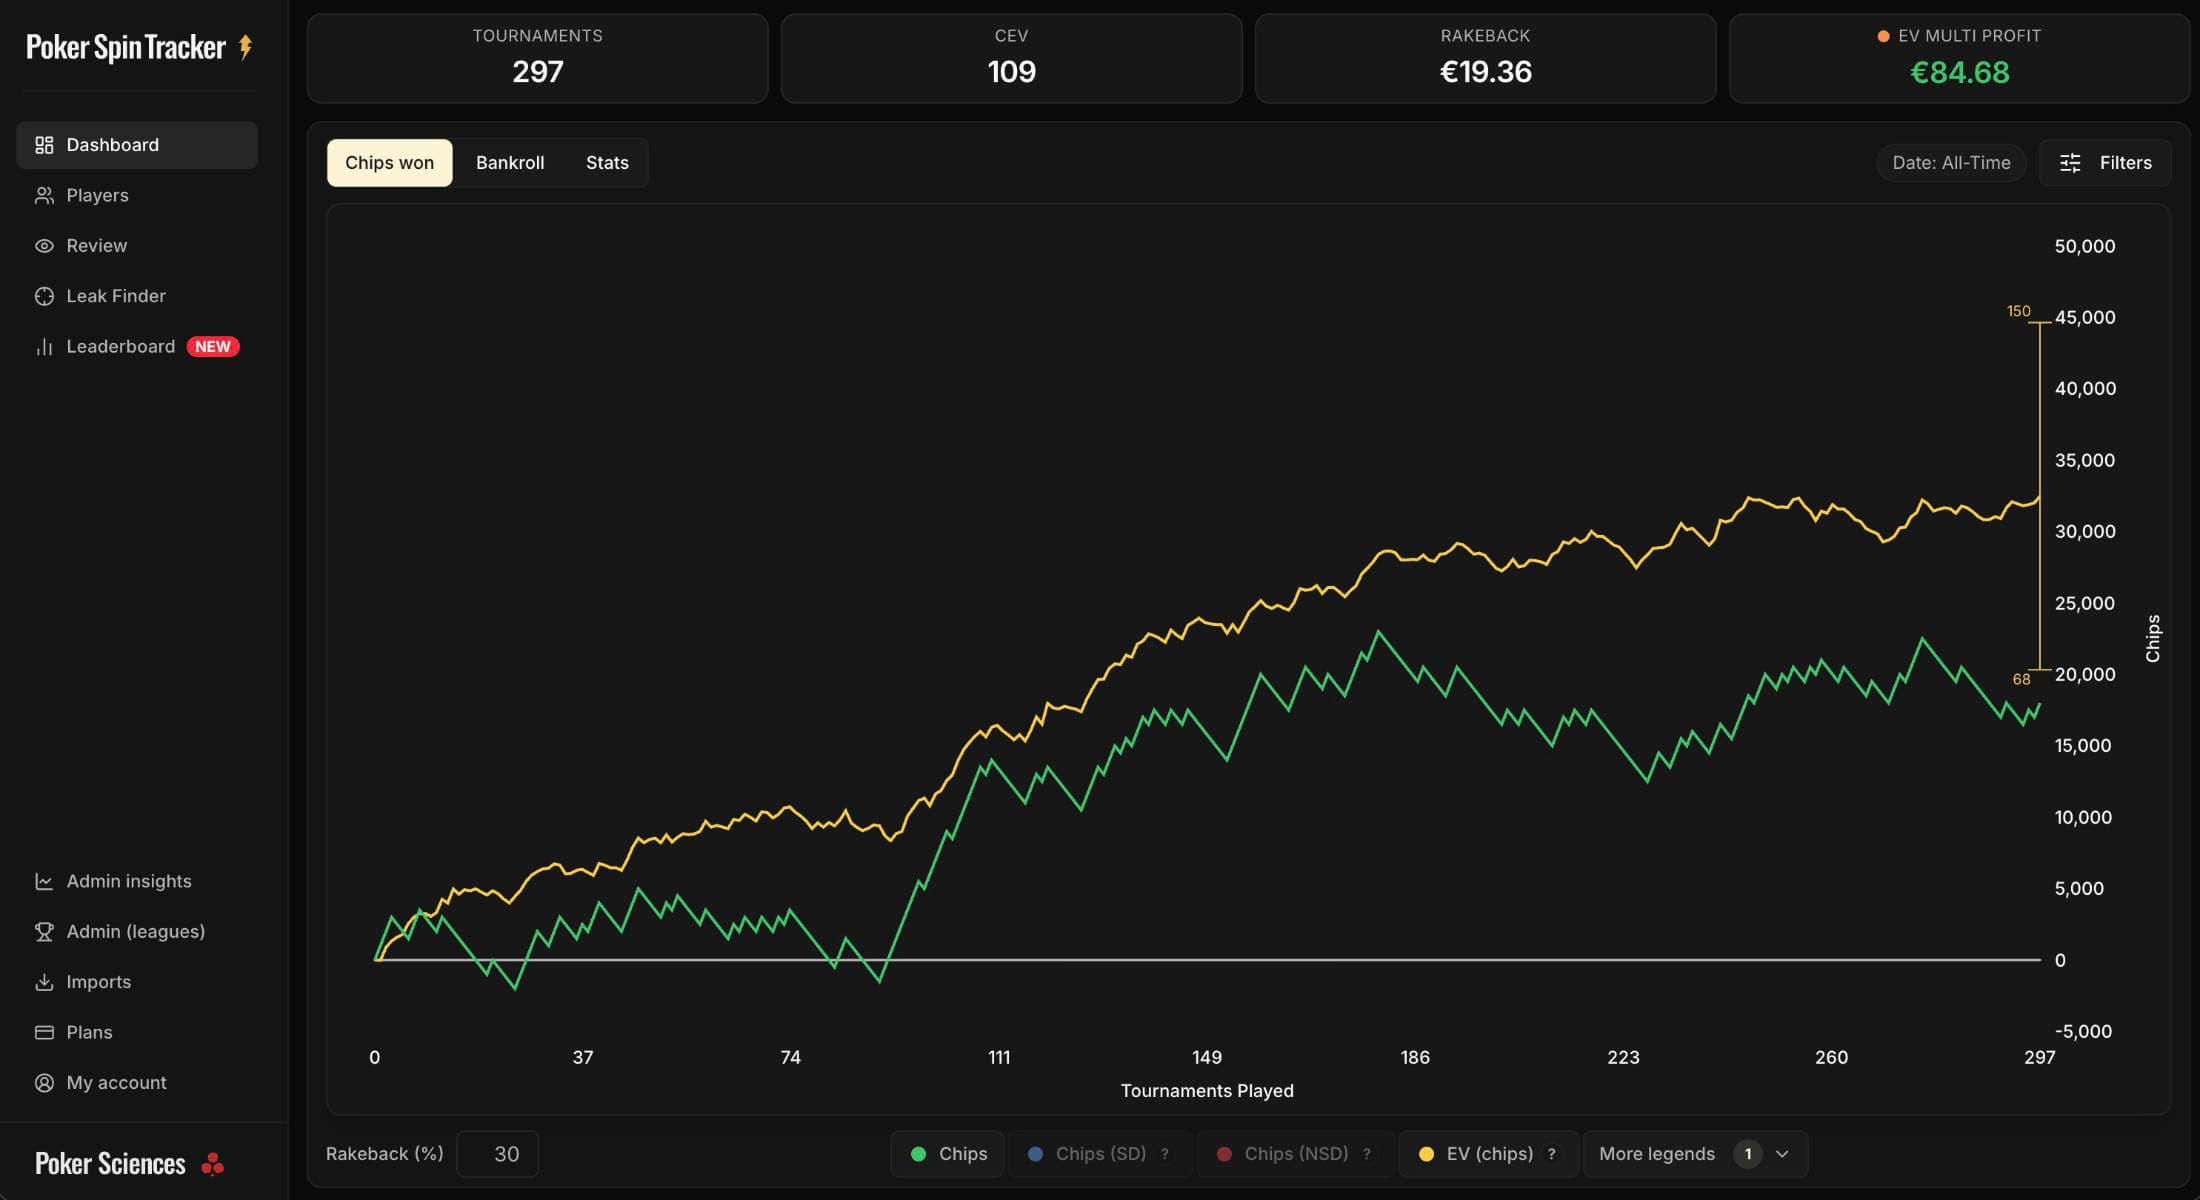Expand the More legends dropdown
The width and height of the screenshot is (2200, 1200).
click(x=1656, y=1153)
